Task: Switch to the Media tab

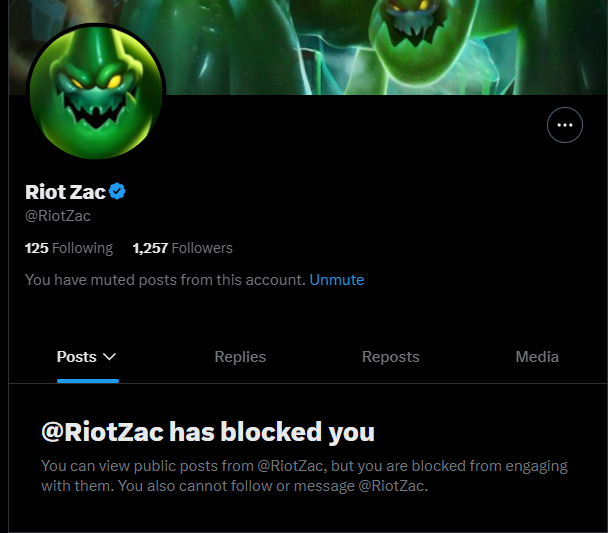Action: pyautogui.click(x=537, y=357)
